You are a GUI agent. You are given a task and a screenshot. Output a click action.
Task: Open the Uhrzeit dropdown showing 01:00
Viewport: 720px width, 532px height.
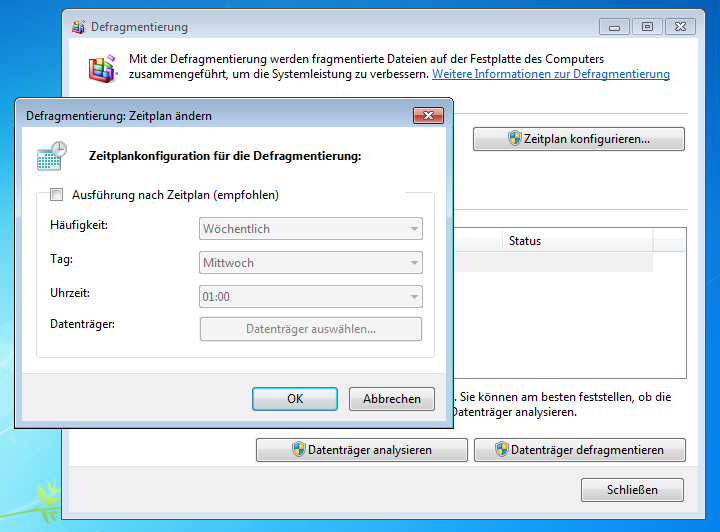tap(311, 297)
